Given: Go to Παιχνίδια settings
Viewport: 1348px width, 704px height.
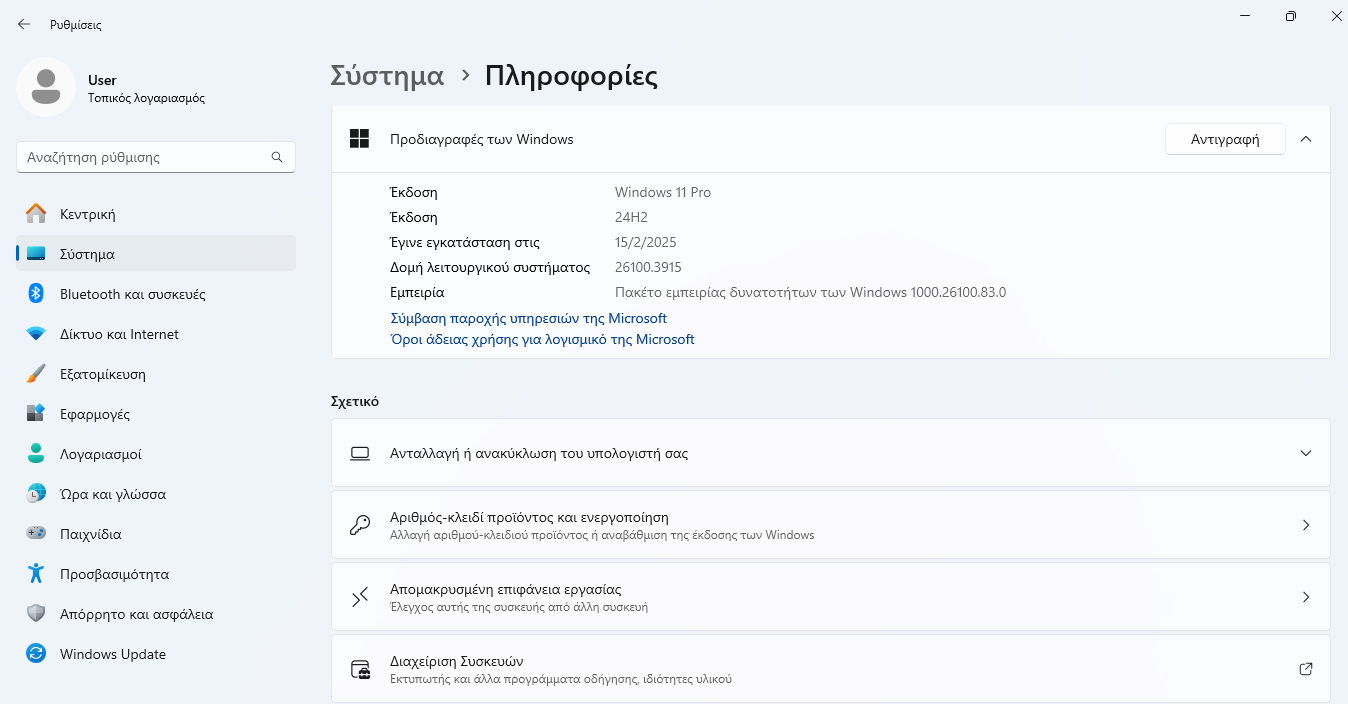Looking at the screenshot, I should (156, 534).
